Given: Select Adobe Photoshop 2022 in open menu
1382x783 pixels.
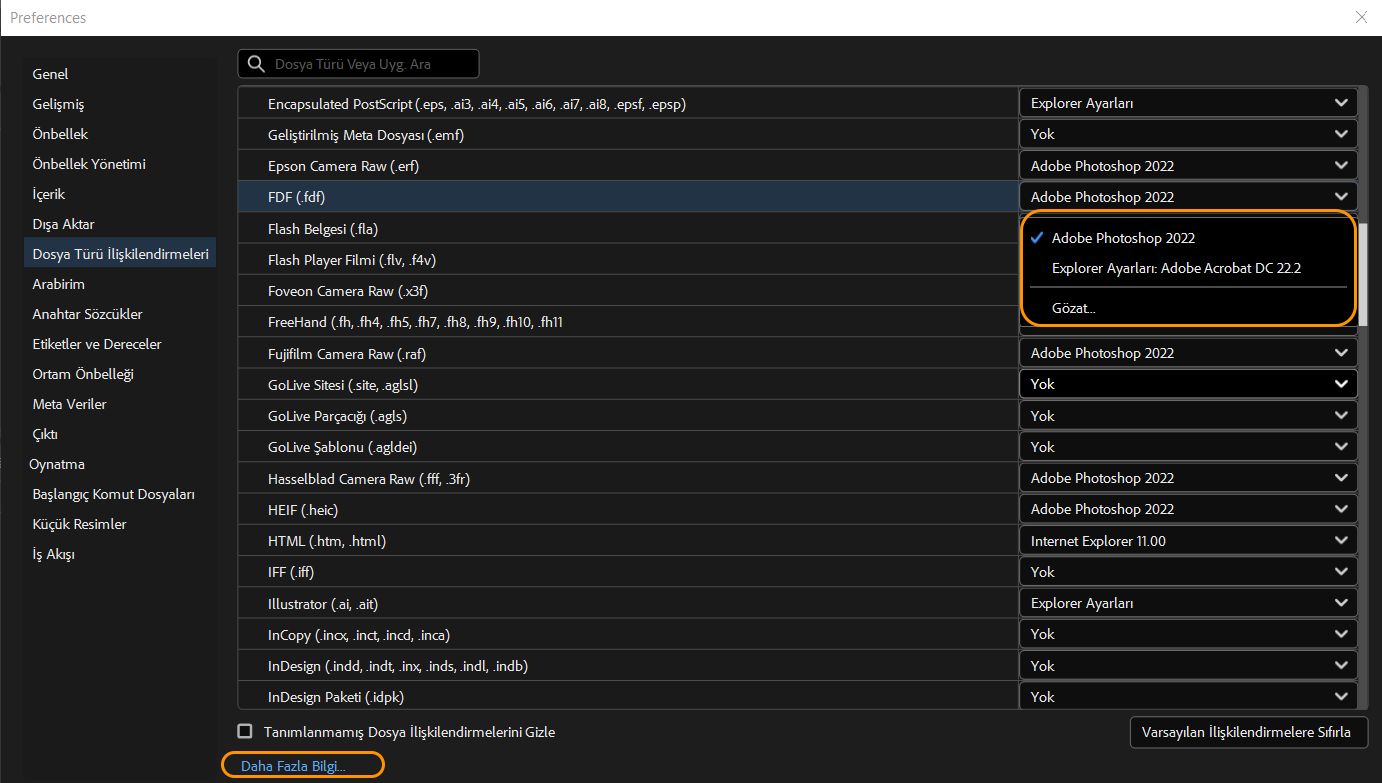Looking at the screenshot, I should [1123, 238].
